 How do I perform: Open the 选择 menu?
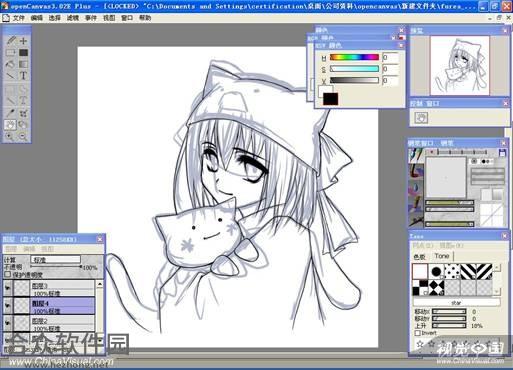click(x=55, y=18)
